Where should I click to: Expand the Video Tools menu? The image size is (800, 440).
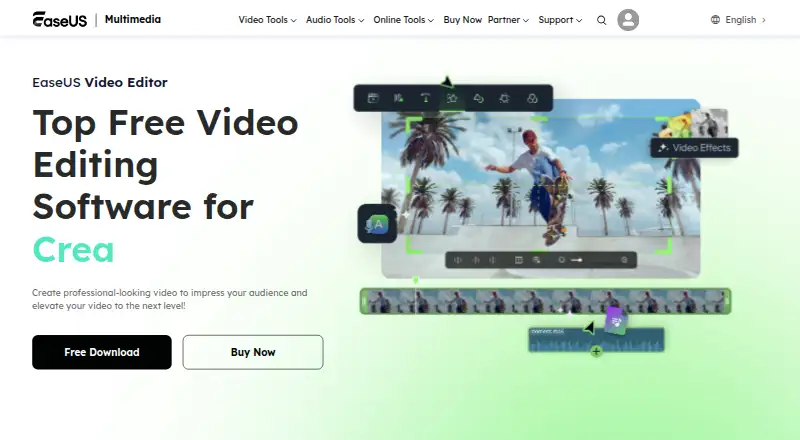point(267,20)
